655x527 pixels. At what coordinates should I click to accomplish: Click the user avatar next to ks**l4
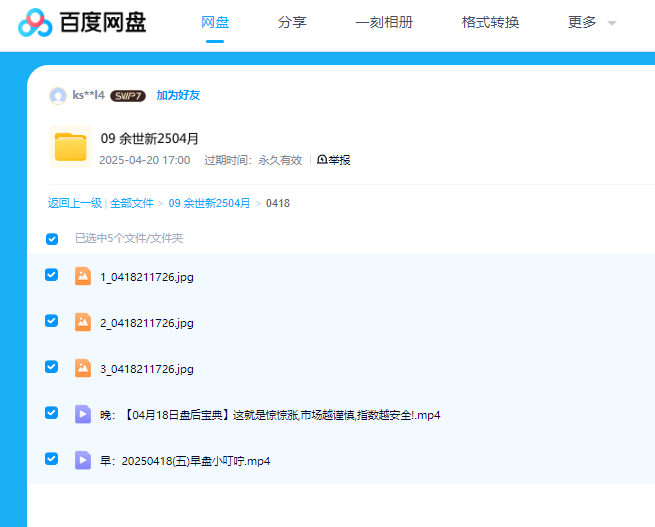(x=58, y=95)
